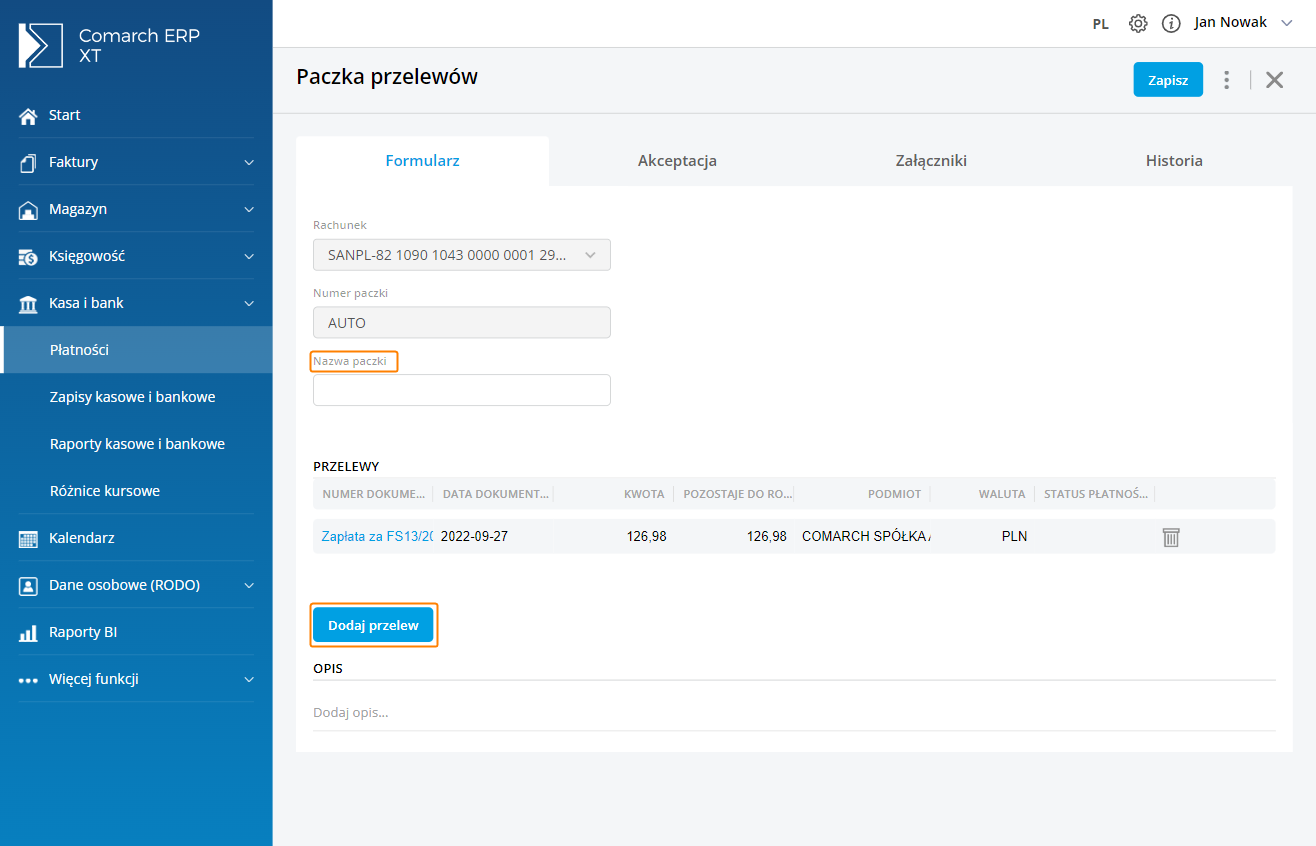This screenshot has height=846, width=1316.
Task: Open the Zapłata za FS13 link
Action: [x=377, y=537]
